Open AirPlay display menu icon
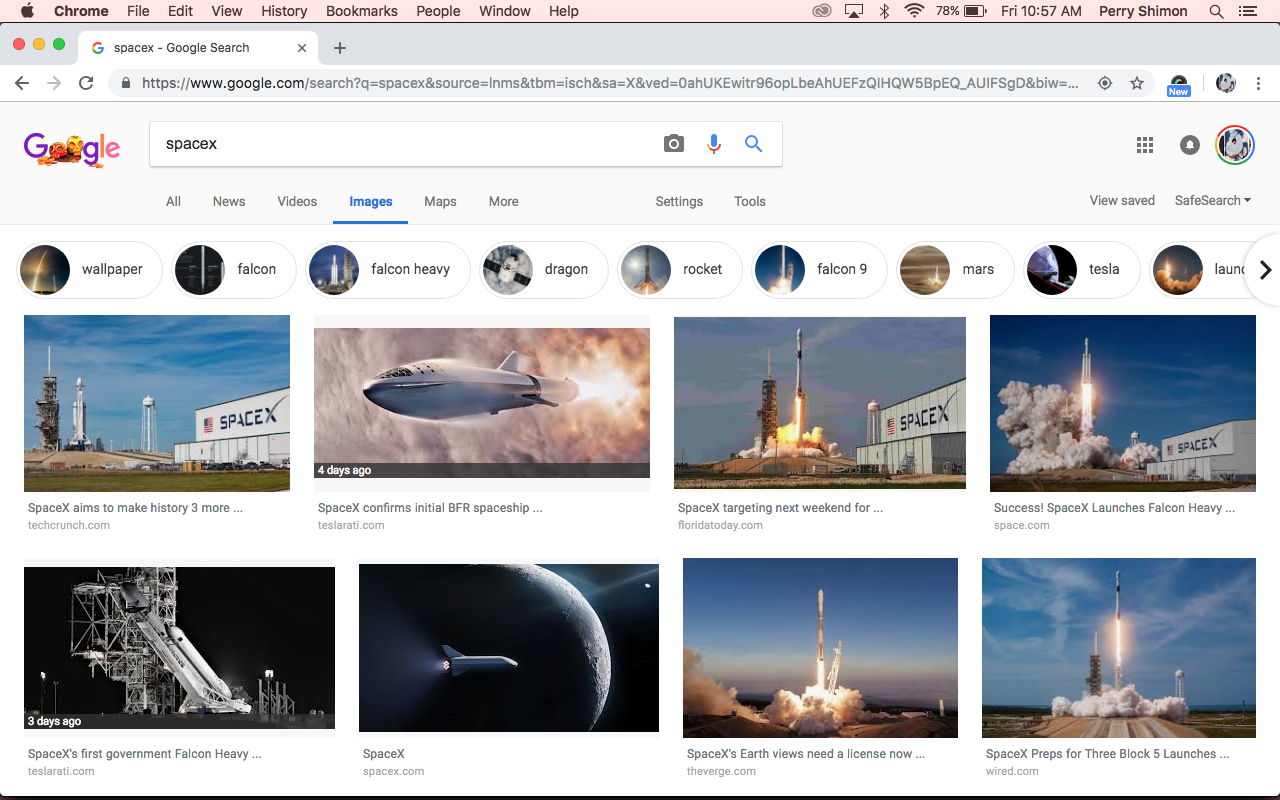Screen dimensions: 1280x800 [854, 11]
